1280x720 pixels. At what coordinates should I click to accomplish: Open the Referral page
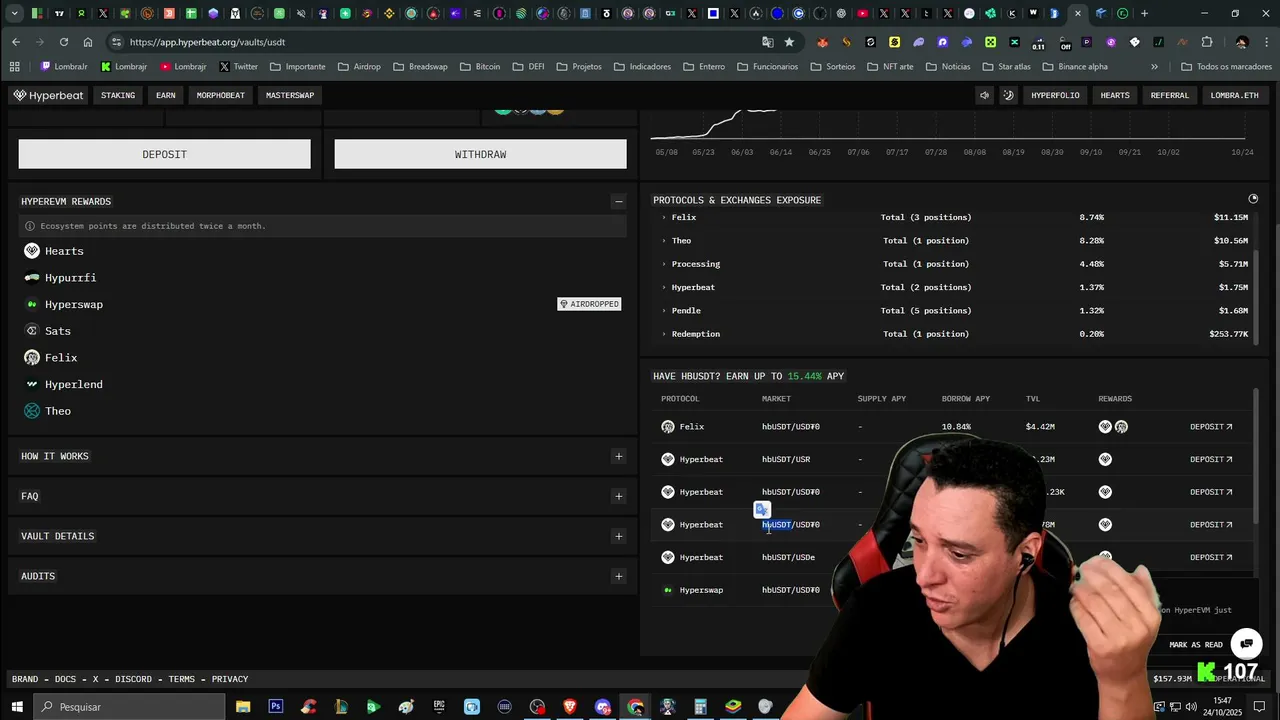(x=1170, y=95)
